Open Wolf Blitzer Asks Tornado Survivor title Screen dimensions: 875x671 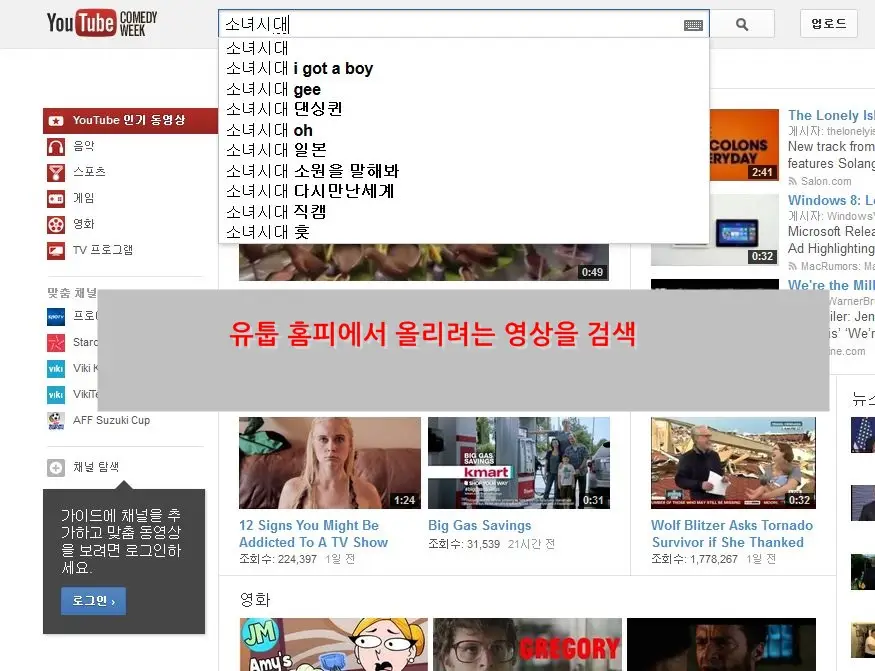click(x=732, y=534)
